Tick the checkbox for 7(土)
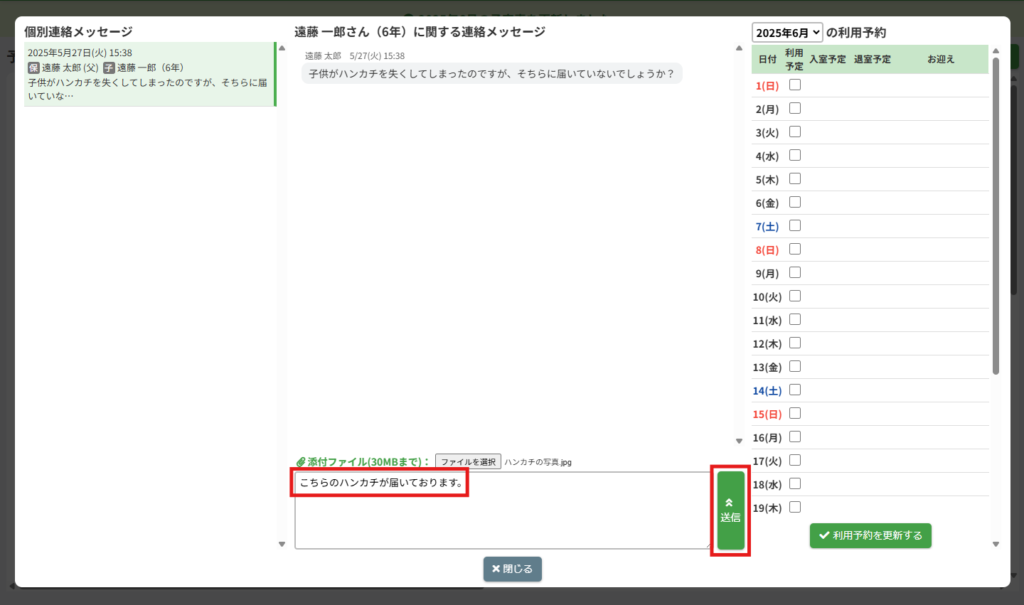This screenshot has height=605, width=1024. [795, 226]
